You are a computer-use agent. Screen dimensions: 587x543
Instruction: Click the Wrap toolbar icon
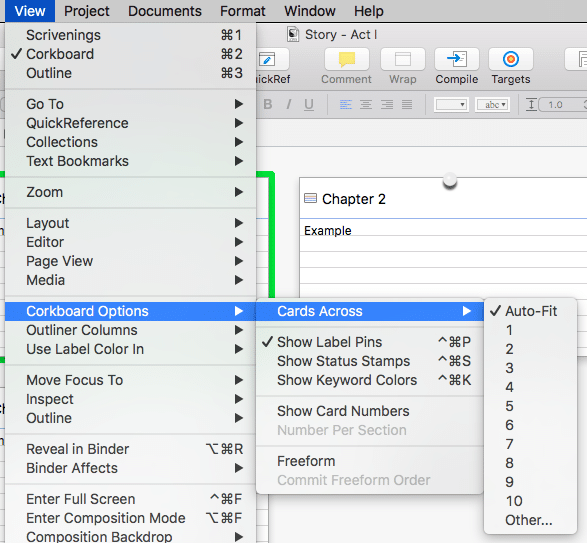(x=403, y=59)
